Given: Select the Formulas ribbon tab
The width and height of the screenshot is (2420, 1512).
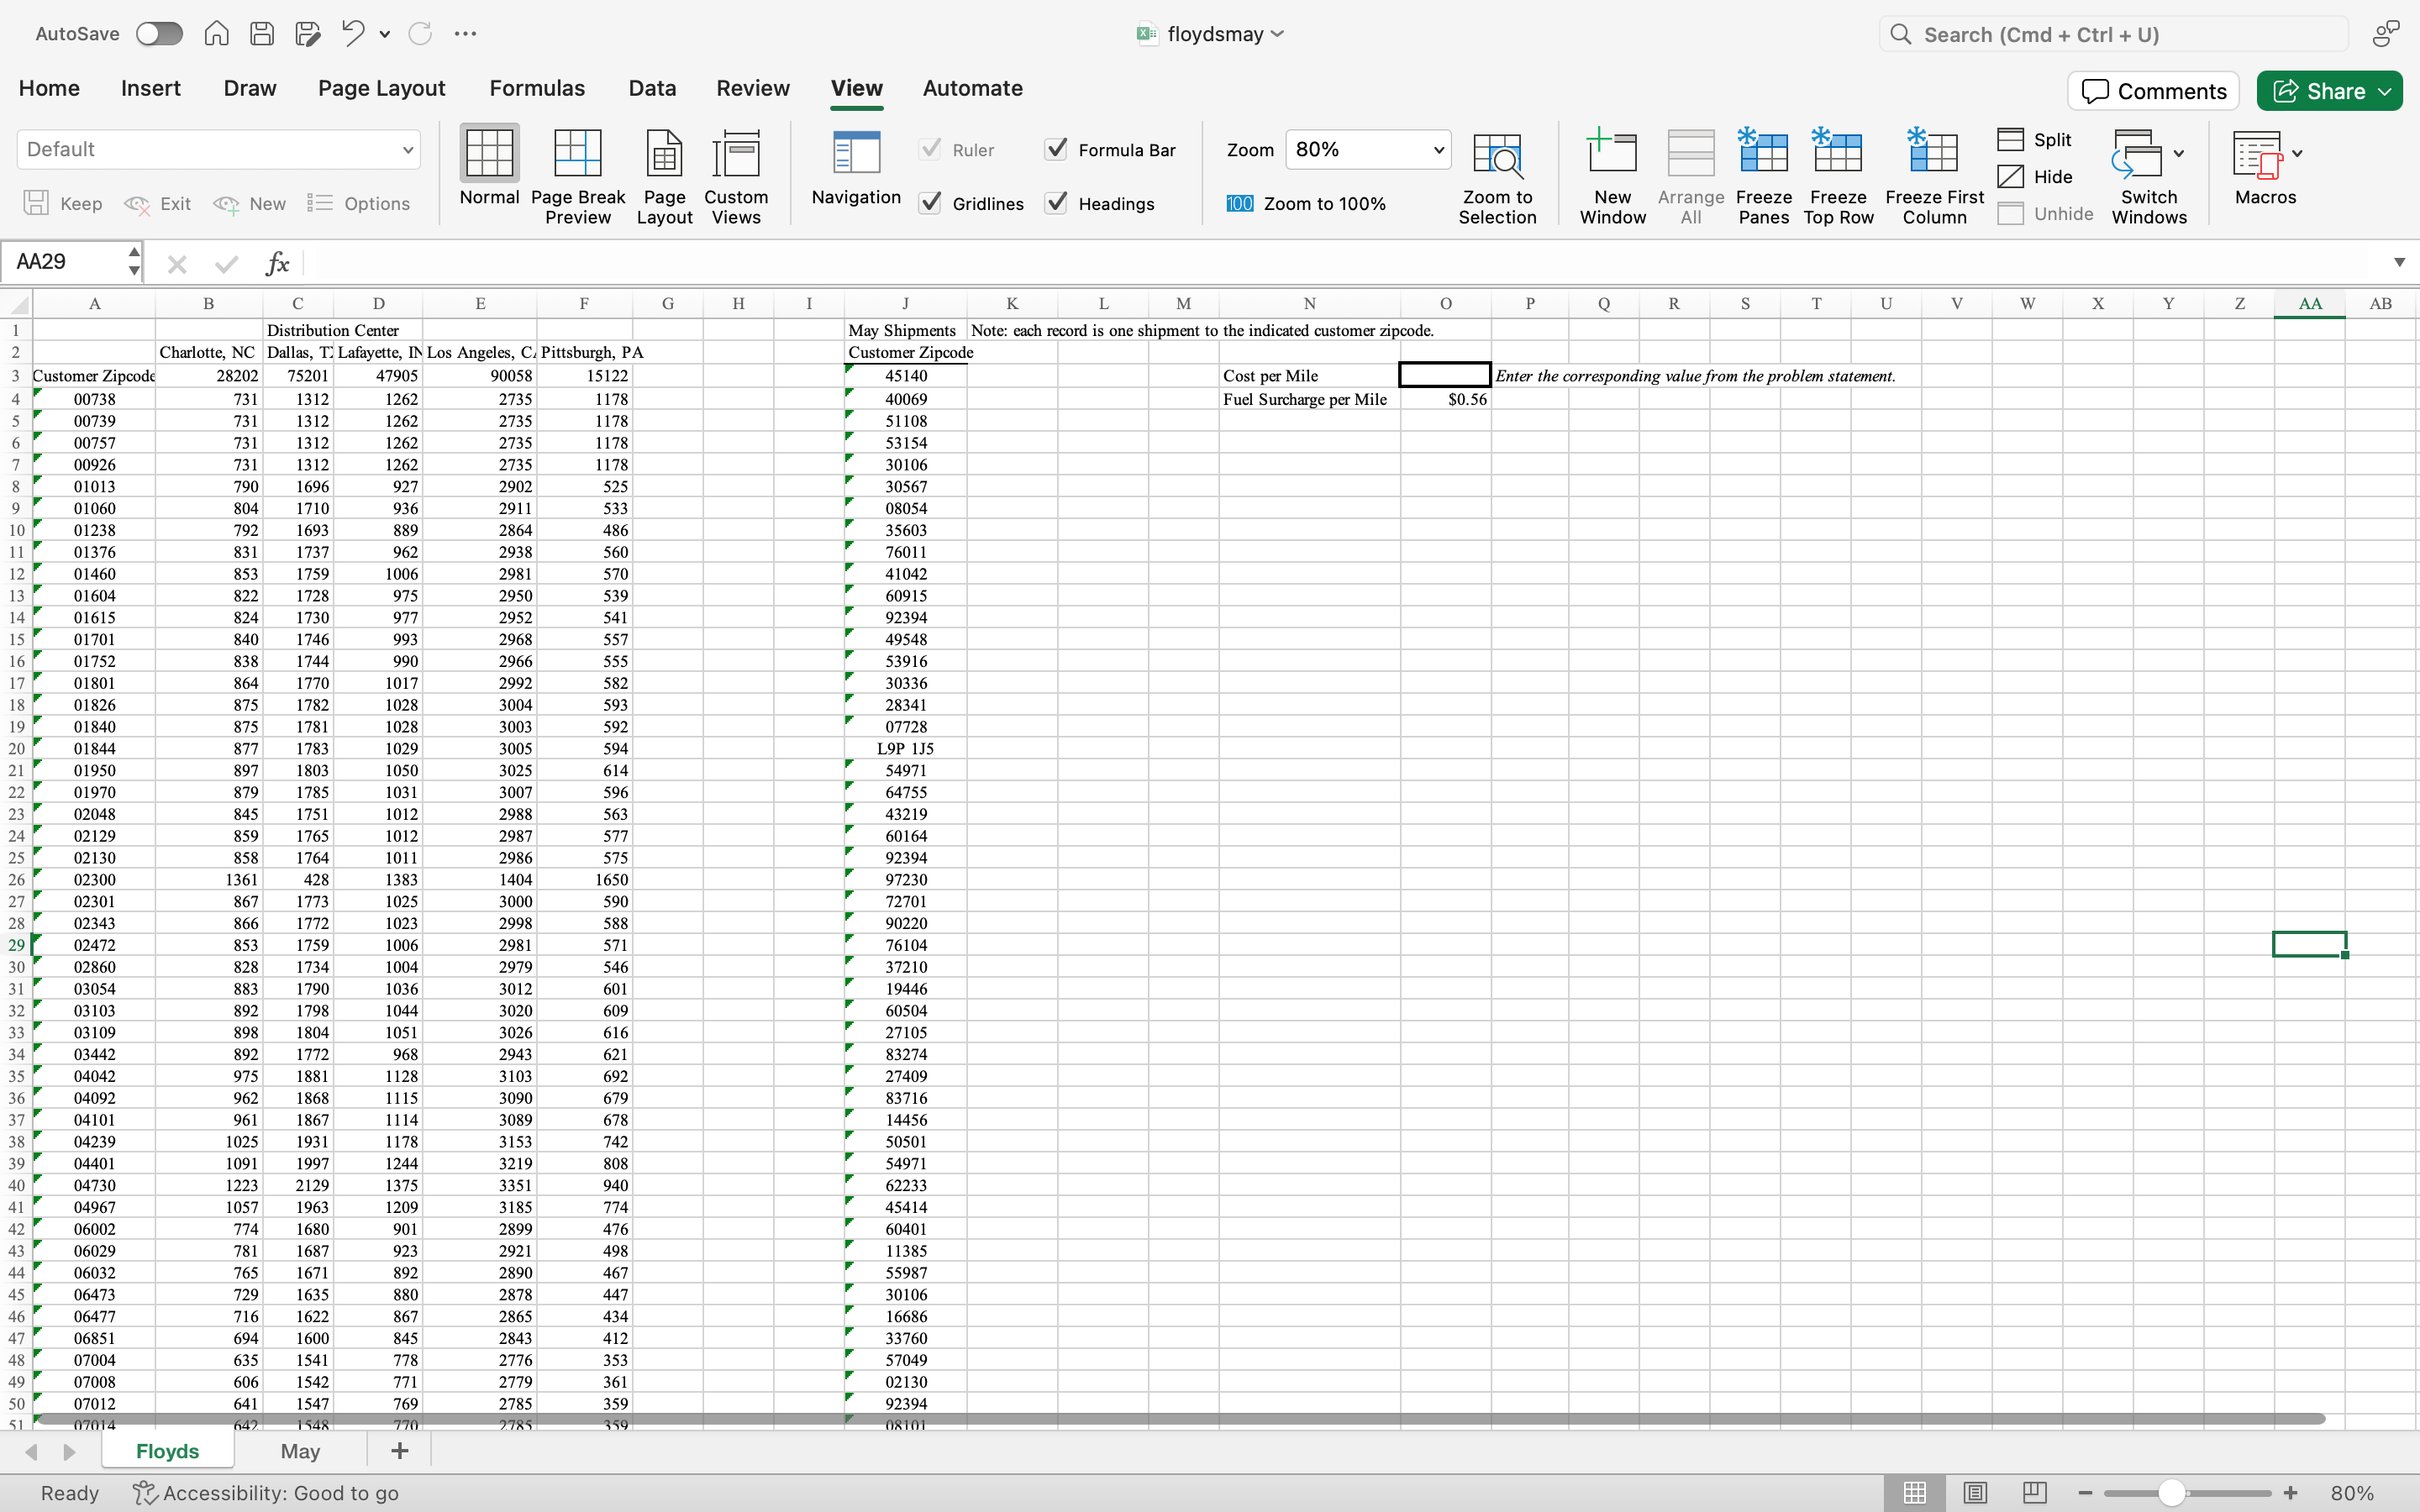Looking at the screenshot, I should (537, 87).
